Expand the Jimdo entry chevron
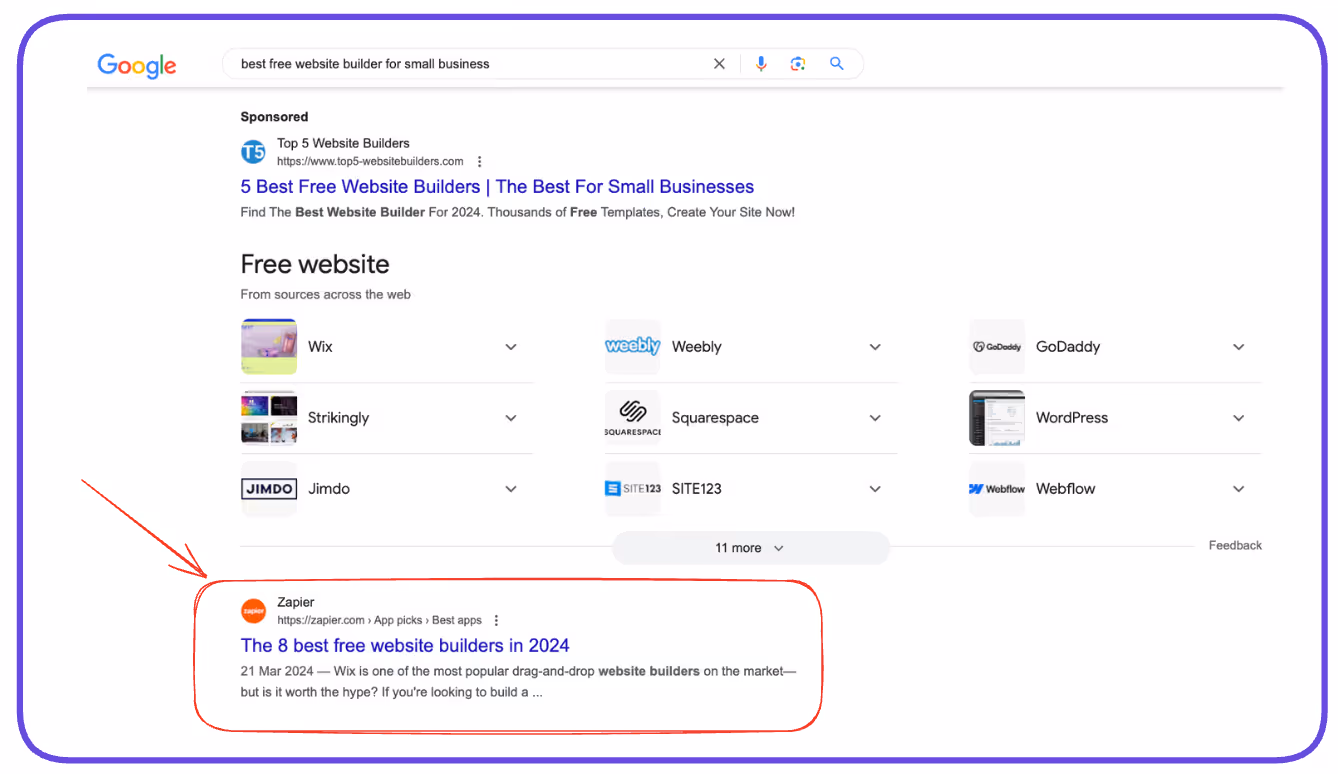Screen dimensions: 1338x774 pyautogui.click(x=511, y=489)
